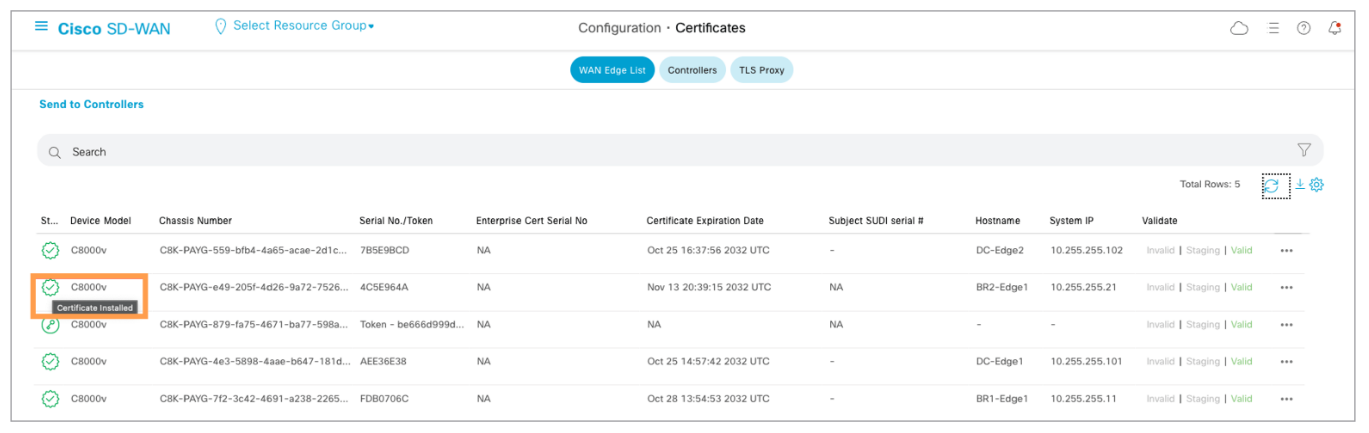Refresh the WAN edge list table
This screenshot has width=1369, height=433.
click(x=1271, y=185)
